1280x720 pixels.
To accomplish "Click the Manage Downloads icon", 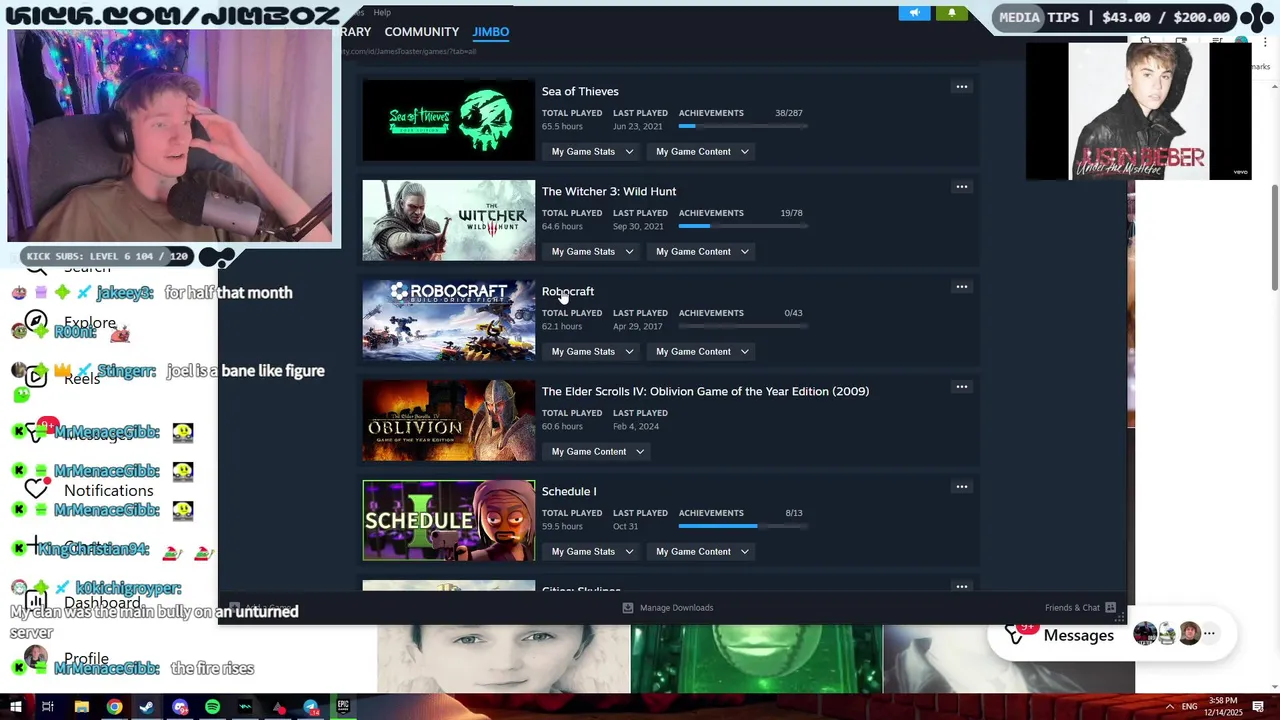I will 628,608.
